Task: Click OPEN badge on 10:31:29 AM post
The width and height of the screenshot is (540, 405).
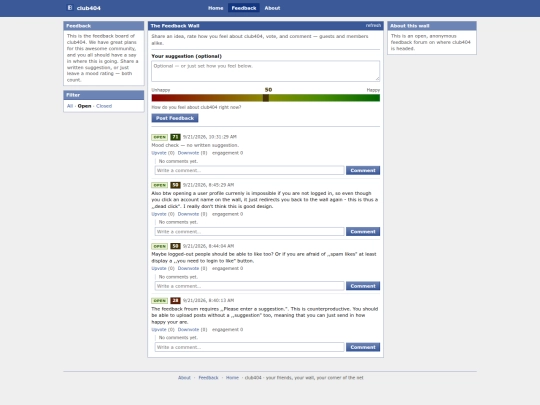Action: pos(159,137)
